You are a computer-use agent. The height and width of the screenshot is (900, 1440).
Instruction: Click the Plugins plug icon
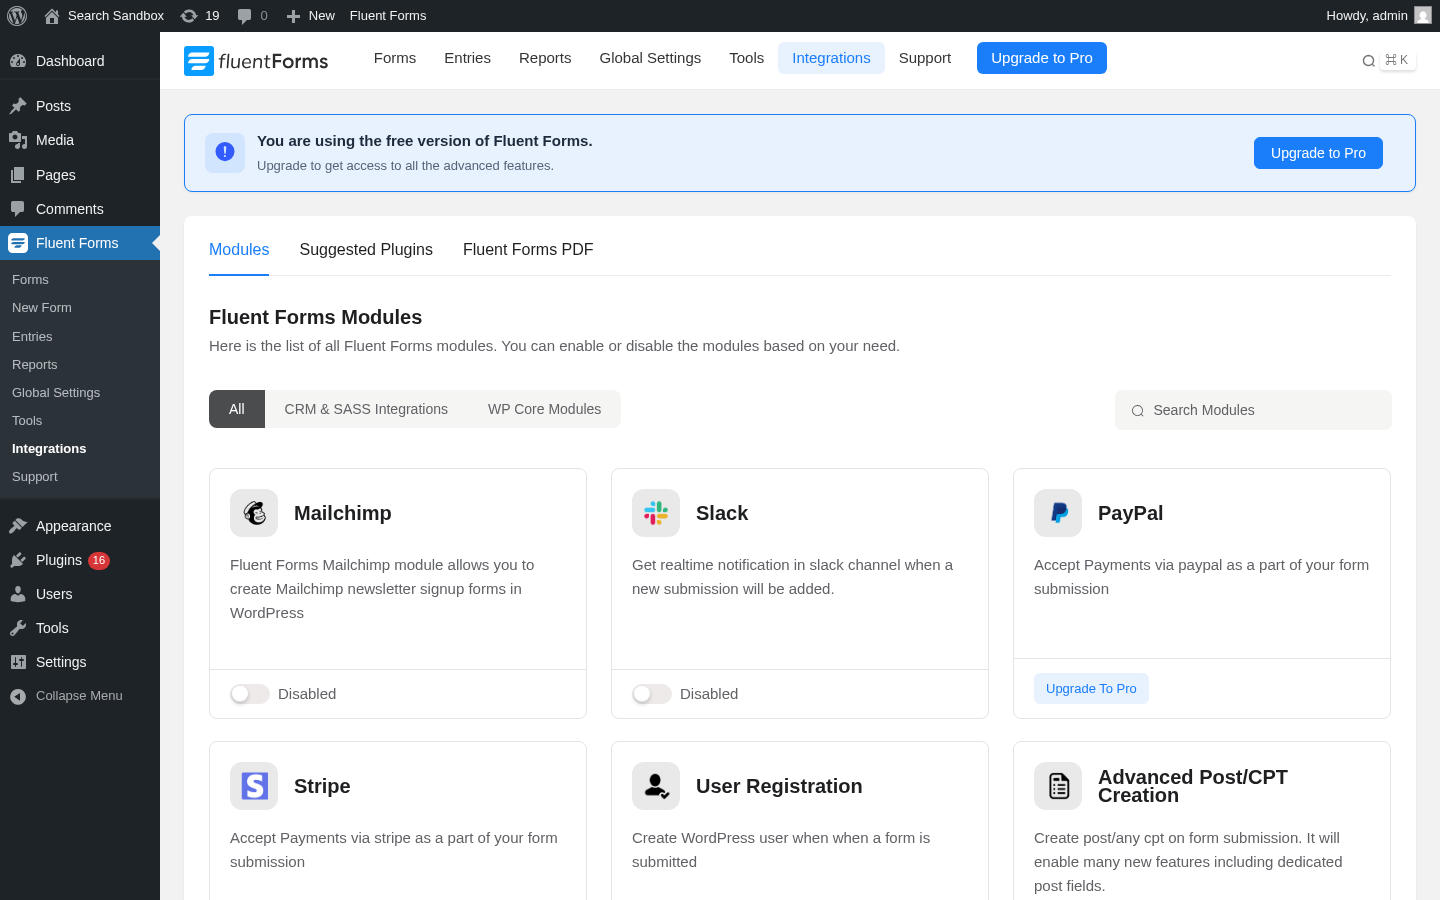pyautogui.click(x=18, y=560)
